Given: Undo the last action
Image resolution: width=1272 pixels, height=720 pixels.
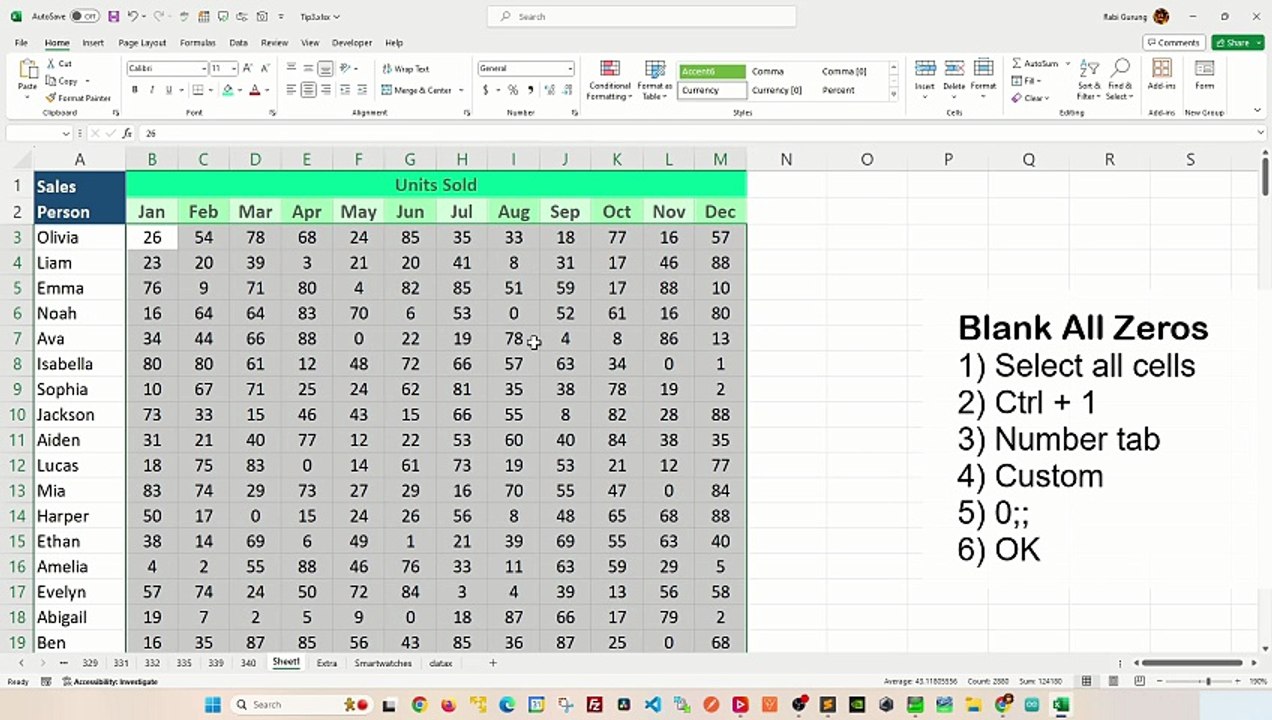Looking at the screenshot, I should pos(132,16).
